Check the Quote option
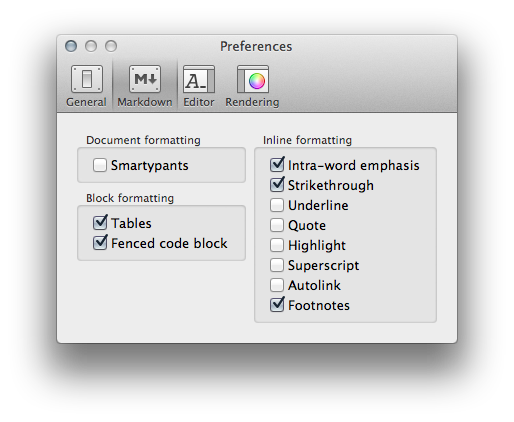The height and width of the screenshot is (422, 514). 277,225
